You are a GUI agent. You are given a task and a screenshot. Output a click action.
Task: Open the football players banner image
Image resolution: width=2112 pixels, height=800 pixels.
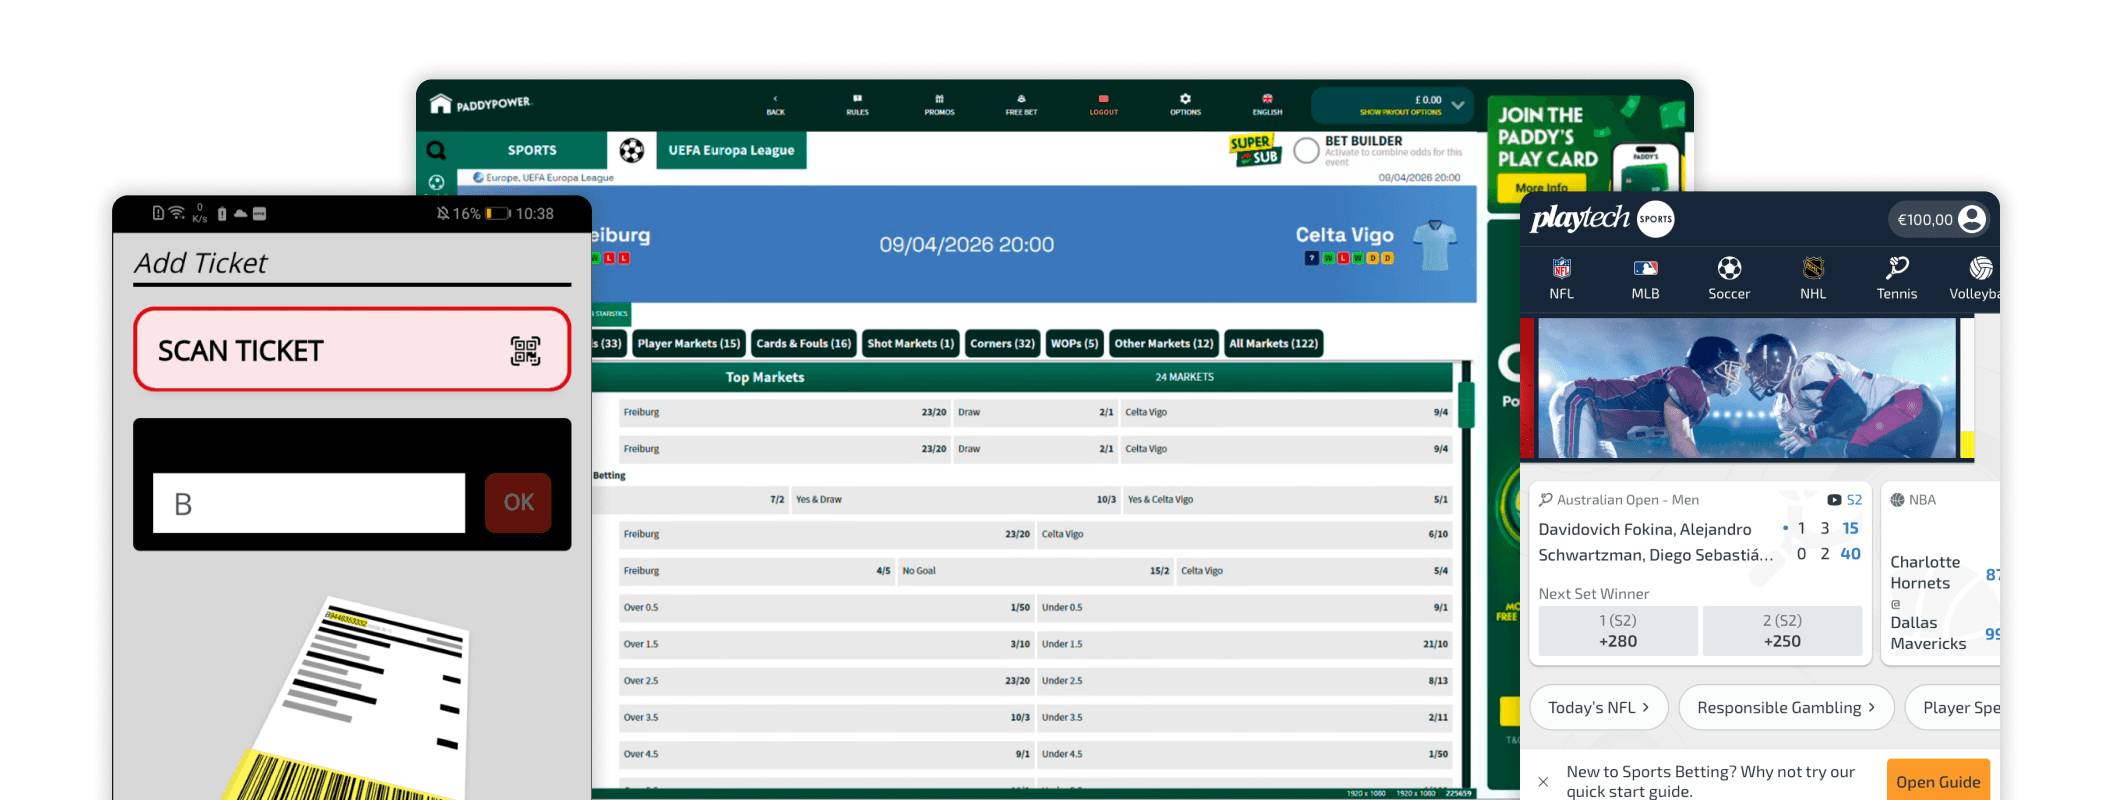(x=1746, y=388)
